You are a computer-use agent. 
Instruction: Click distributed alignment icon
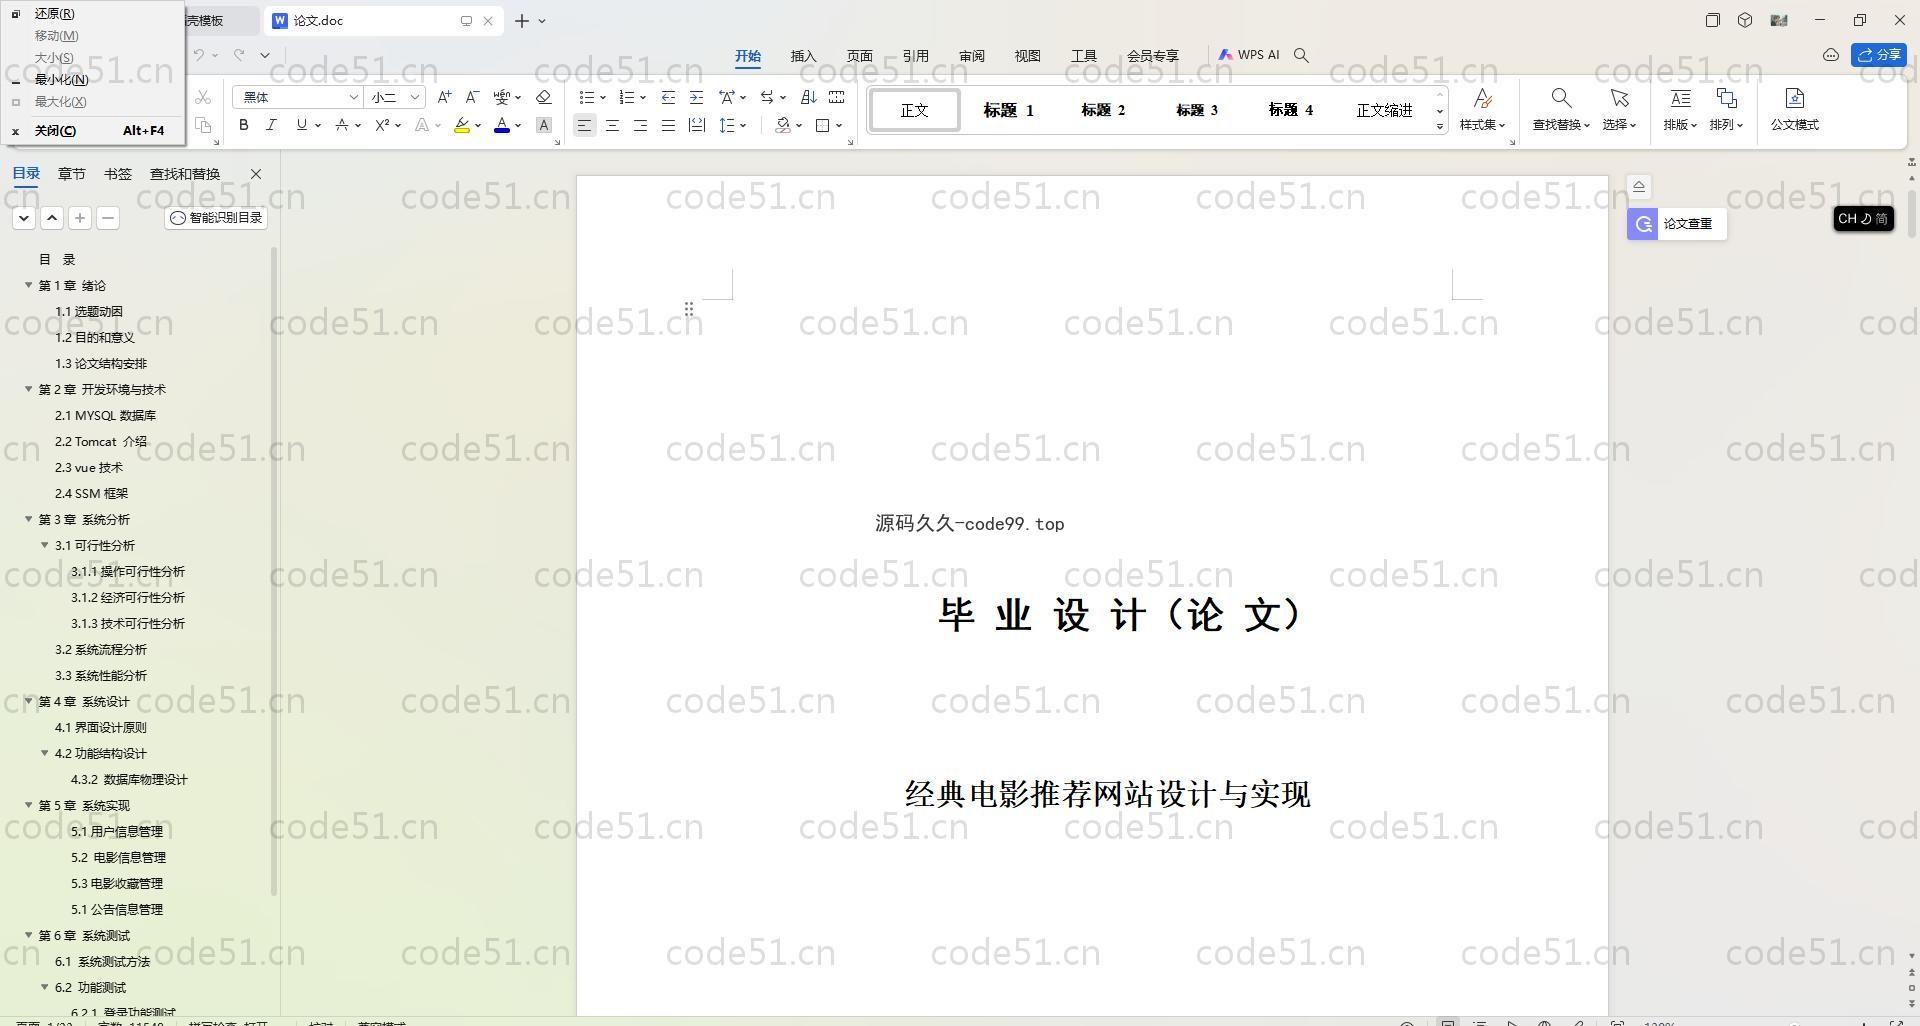696,125
